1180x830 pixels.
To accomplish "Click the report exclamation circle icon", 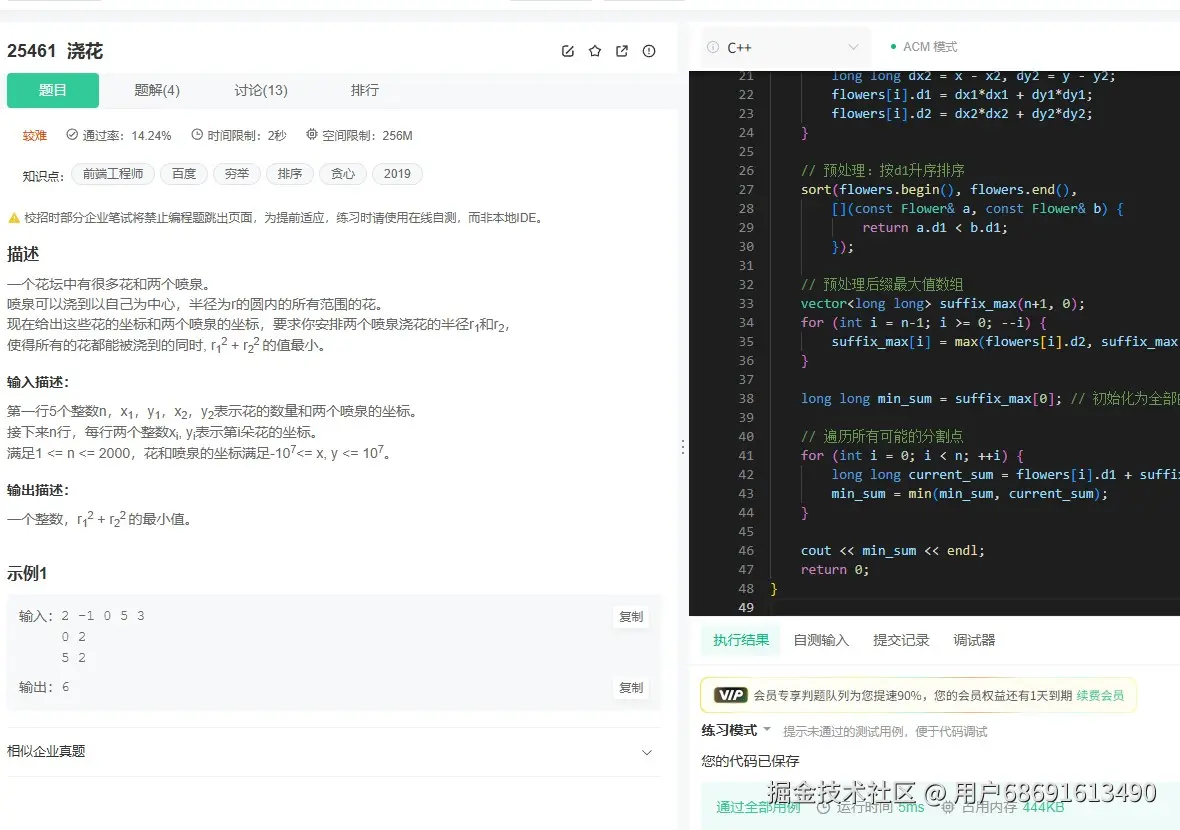I will (649, 51).
